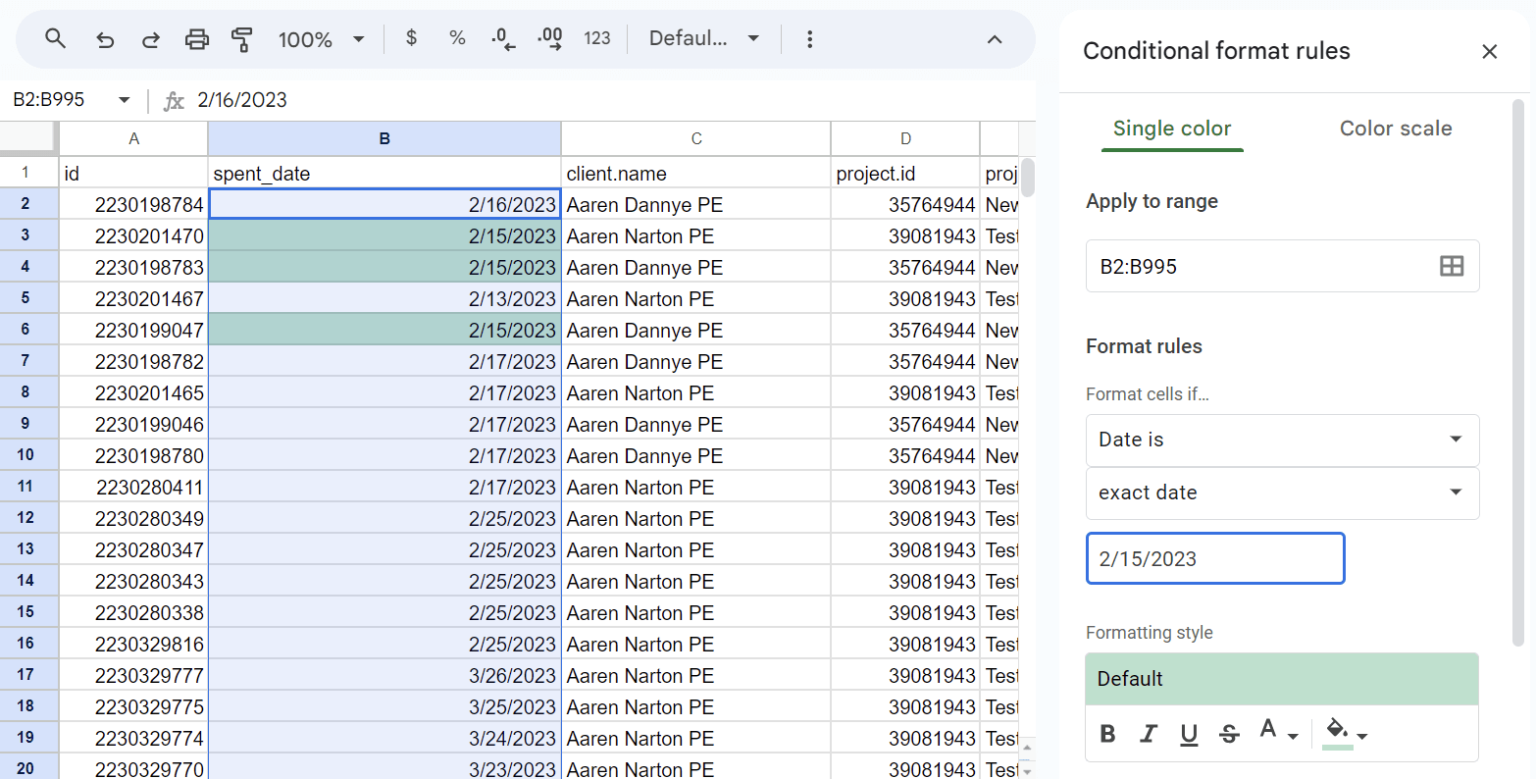The width and height of the screenshot is (1536, 779).
Task: Apply currency format to selected cells
Action: (411, 38)
